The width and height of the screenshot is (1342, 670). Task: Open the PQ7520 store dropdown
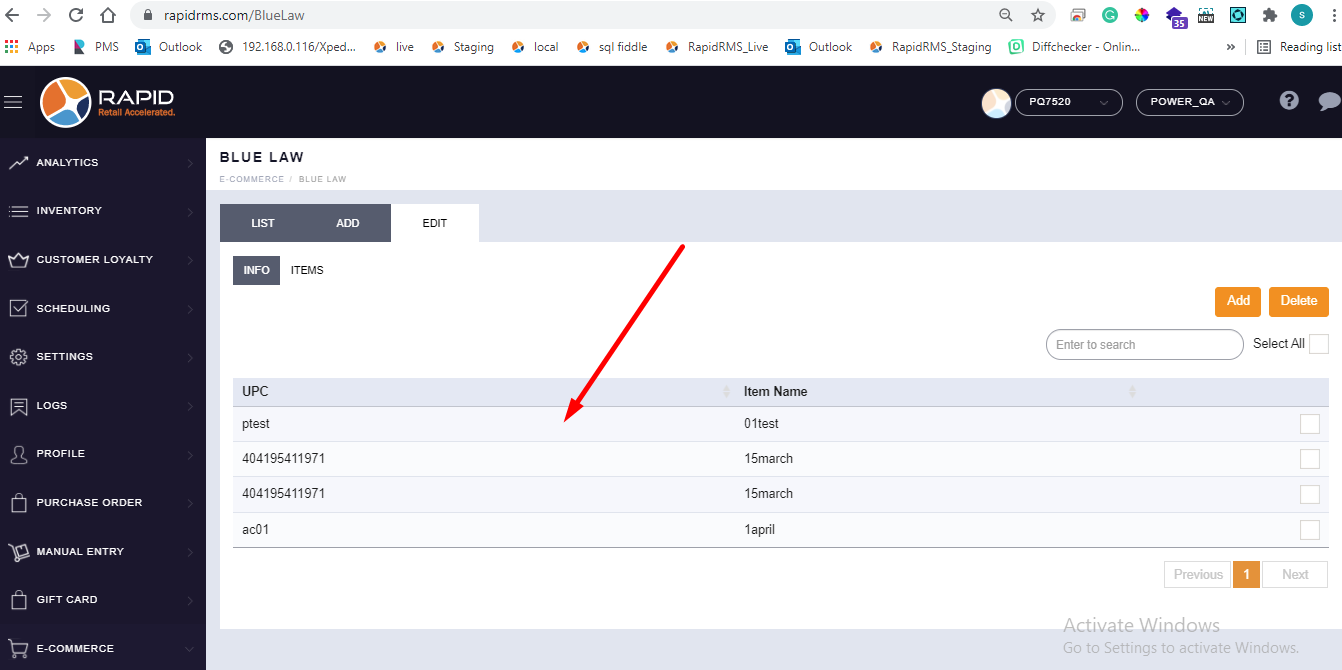[x=1067, y=102]
